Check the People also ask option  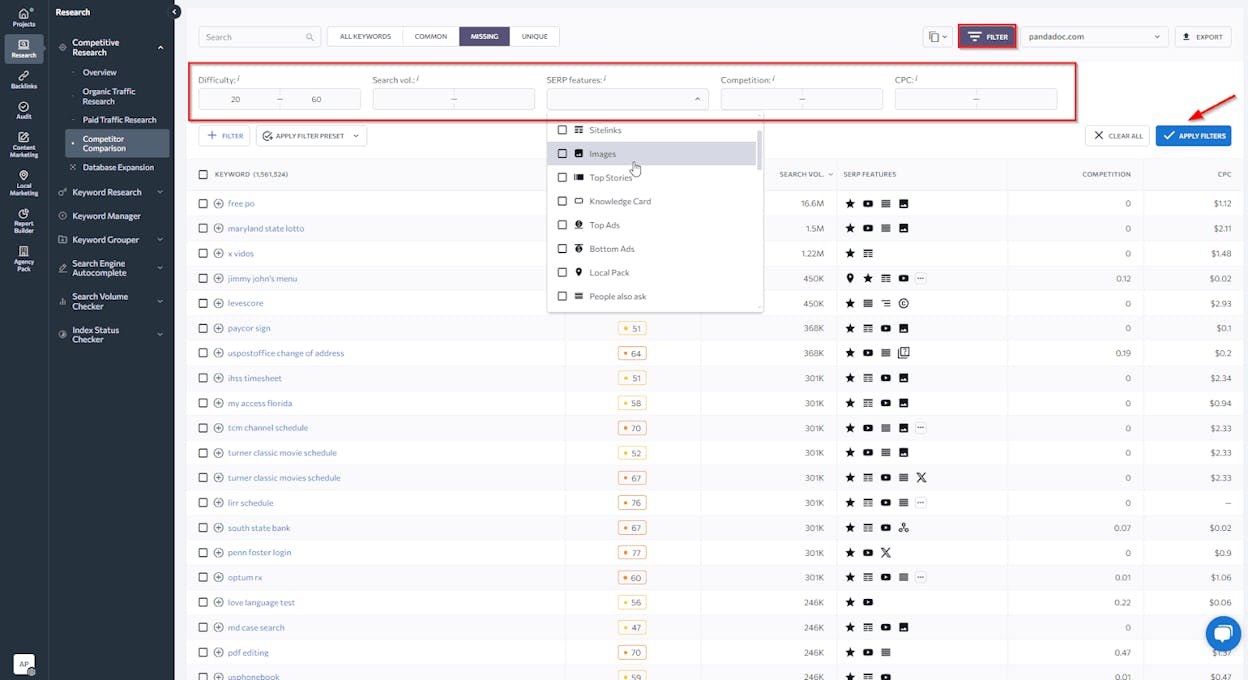(x=562, y=296)
